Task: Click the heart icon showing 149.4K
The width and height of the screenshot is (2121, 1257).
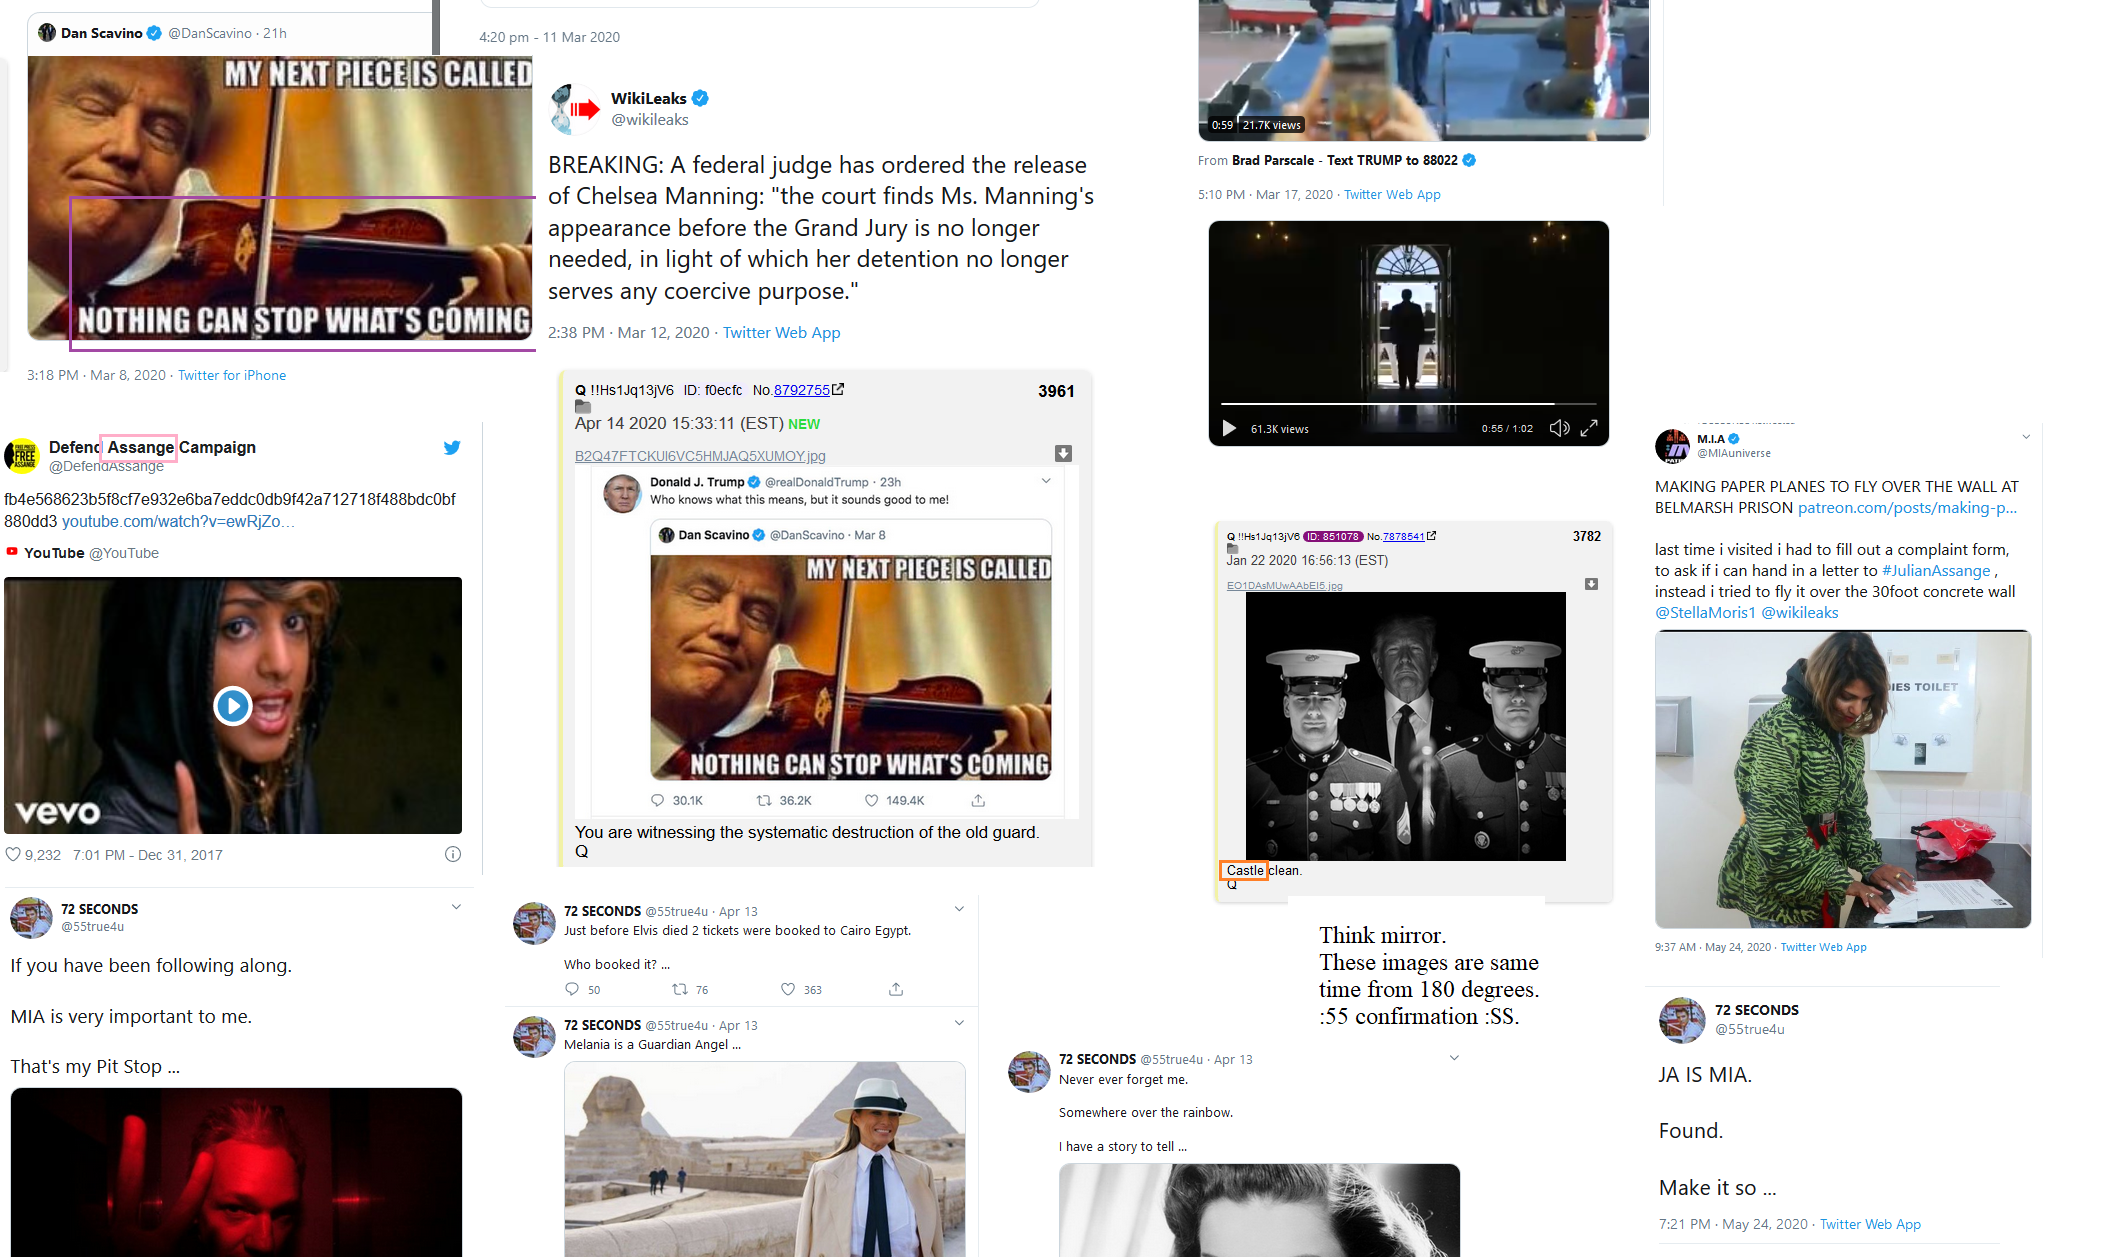Action: coord(871,801)
